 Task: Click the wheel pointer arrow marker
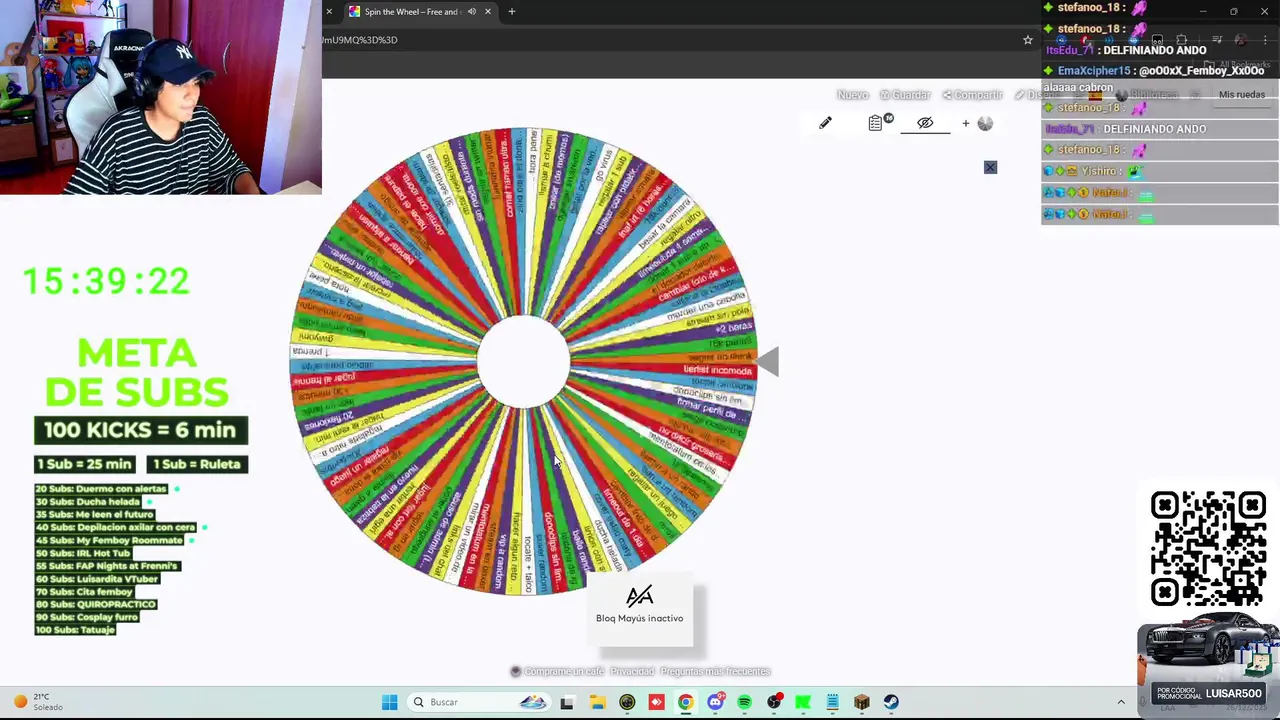[x=768, y=361]
